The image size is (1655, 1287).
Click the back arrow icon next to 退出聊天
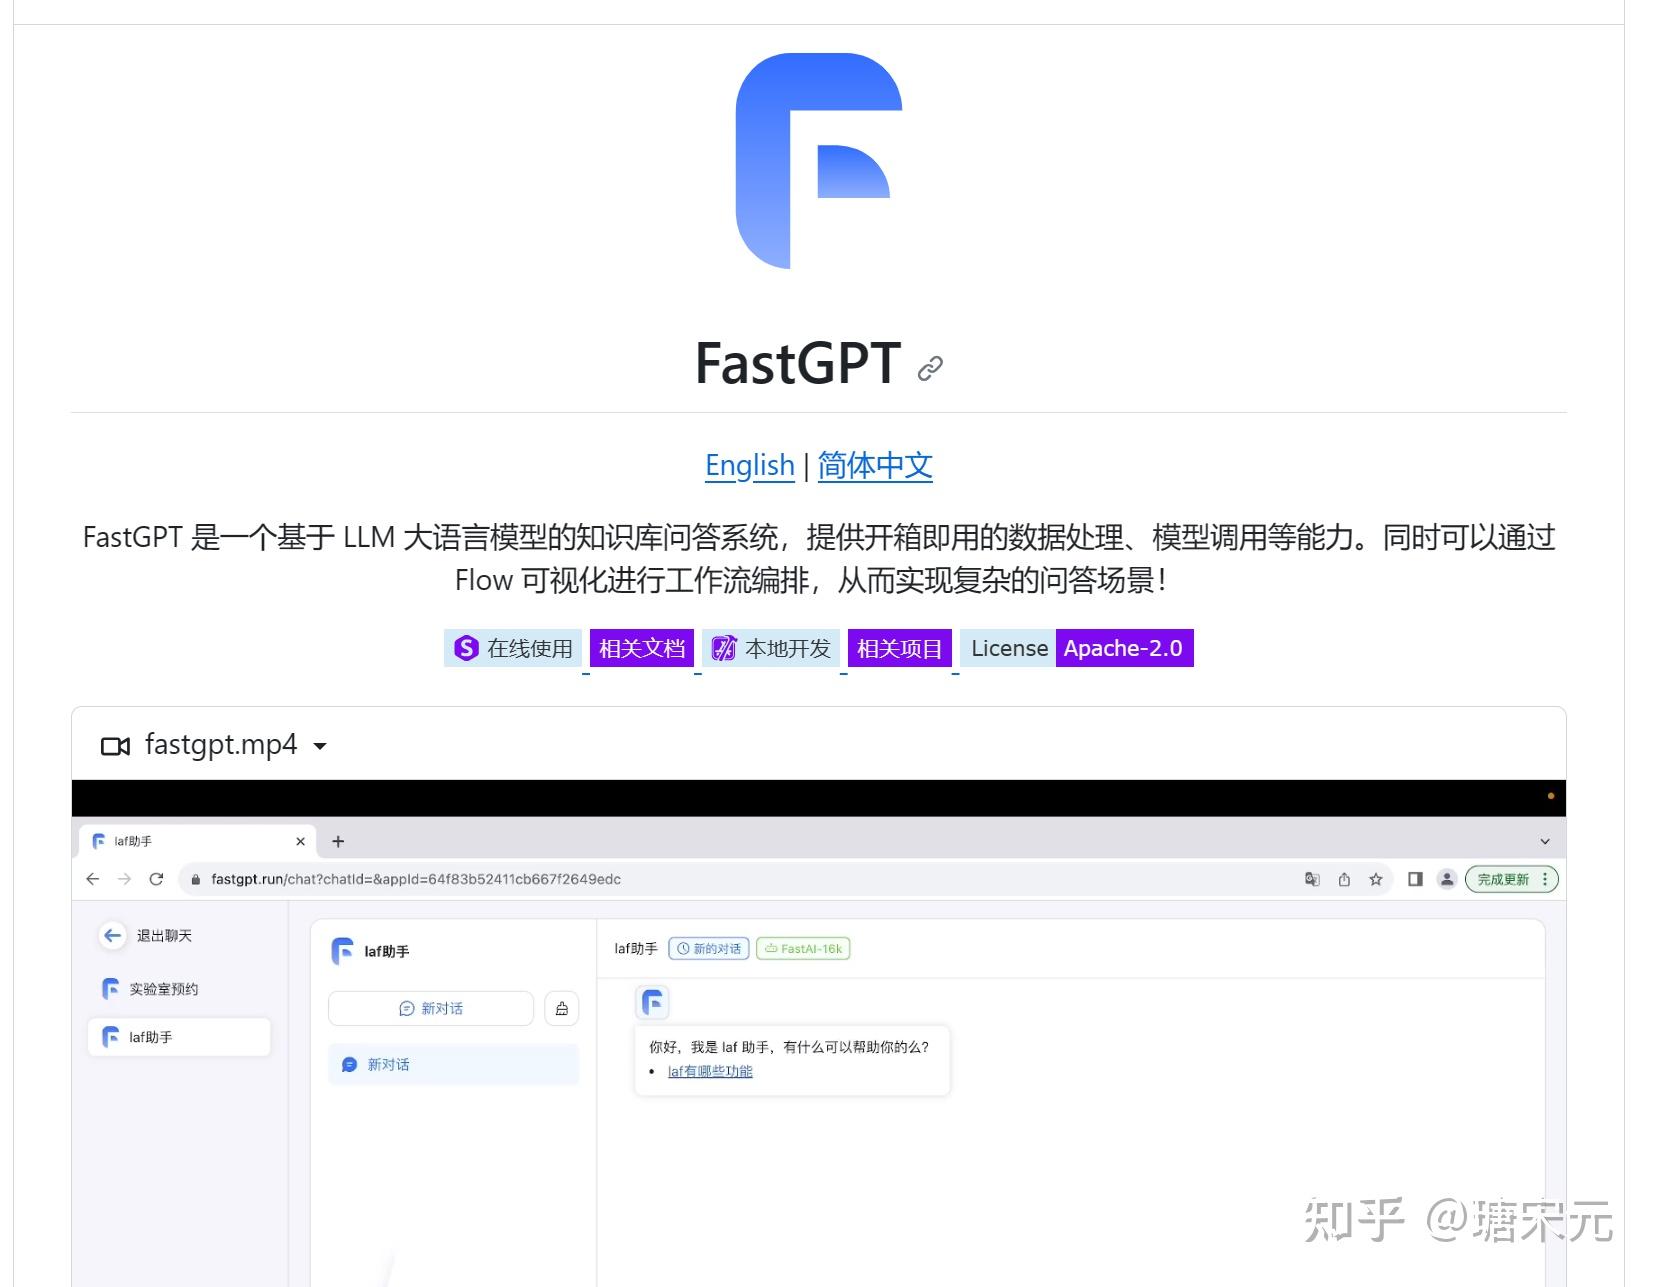113,935
